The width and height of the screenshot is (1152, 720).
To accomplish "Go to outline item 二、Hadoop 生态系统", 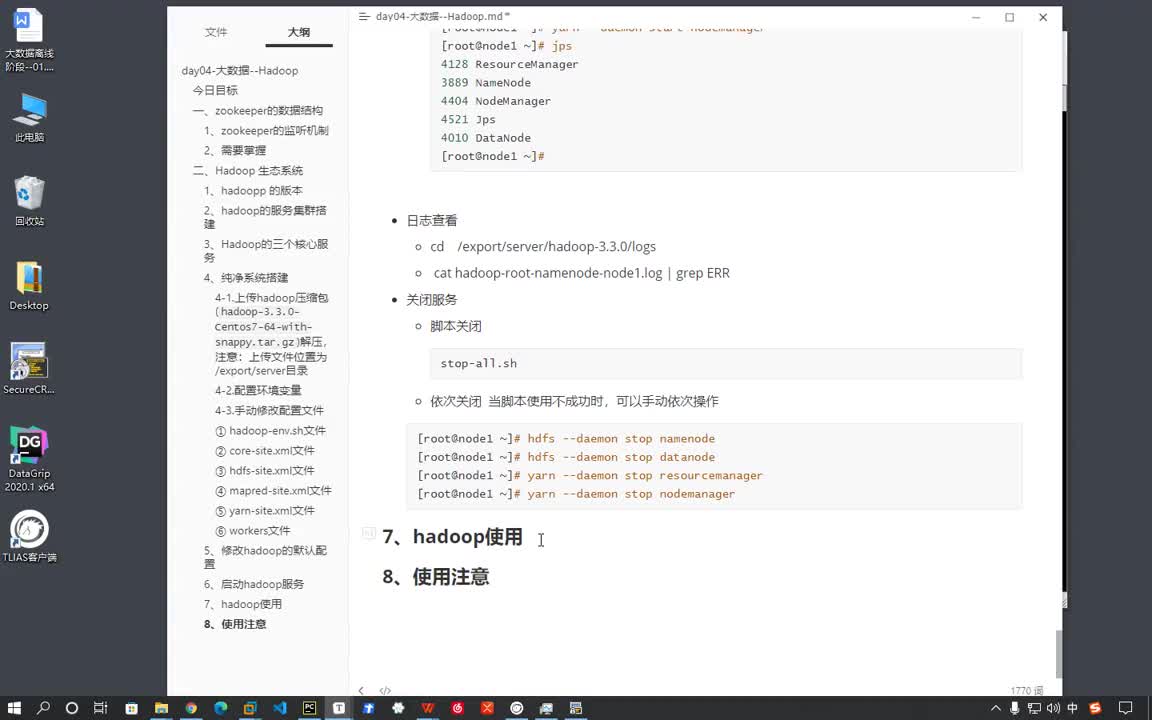I will [x=248, y=170].
